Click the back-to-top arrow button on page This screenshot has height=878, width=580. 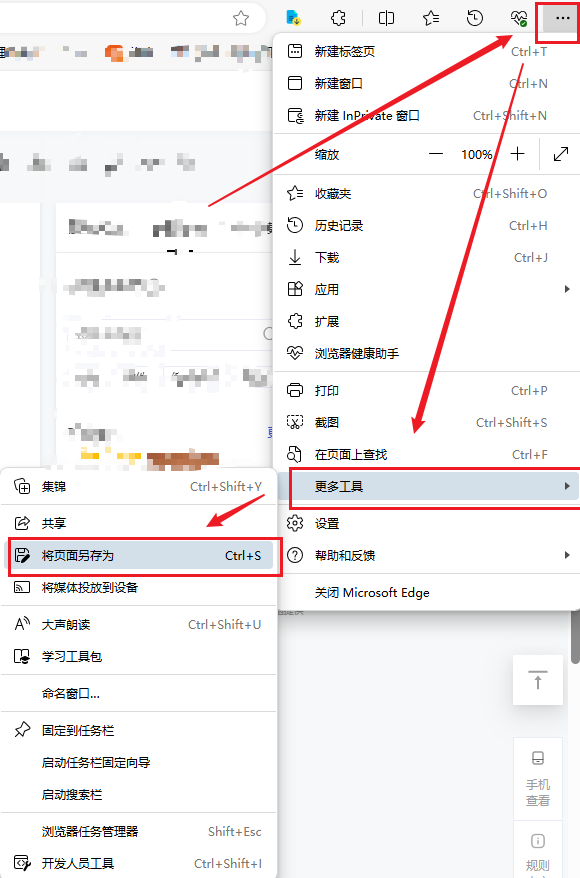tap(537, 680)
